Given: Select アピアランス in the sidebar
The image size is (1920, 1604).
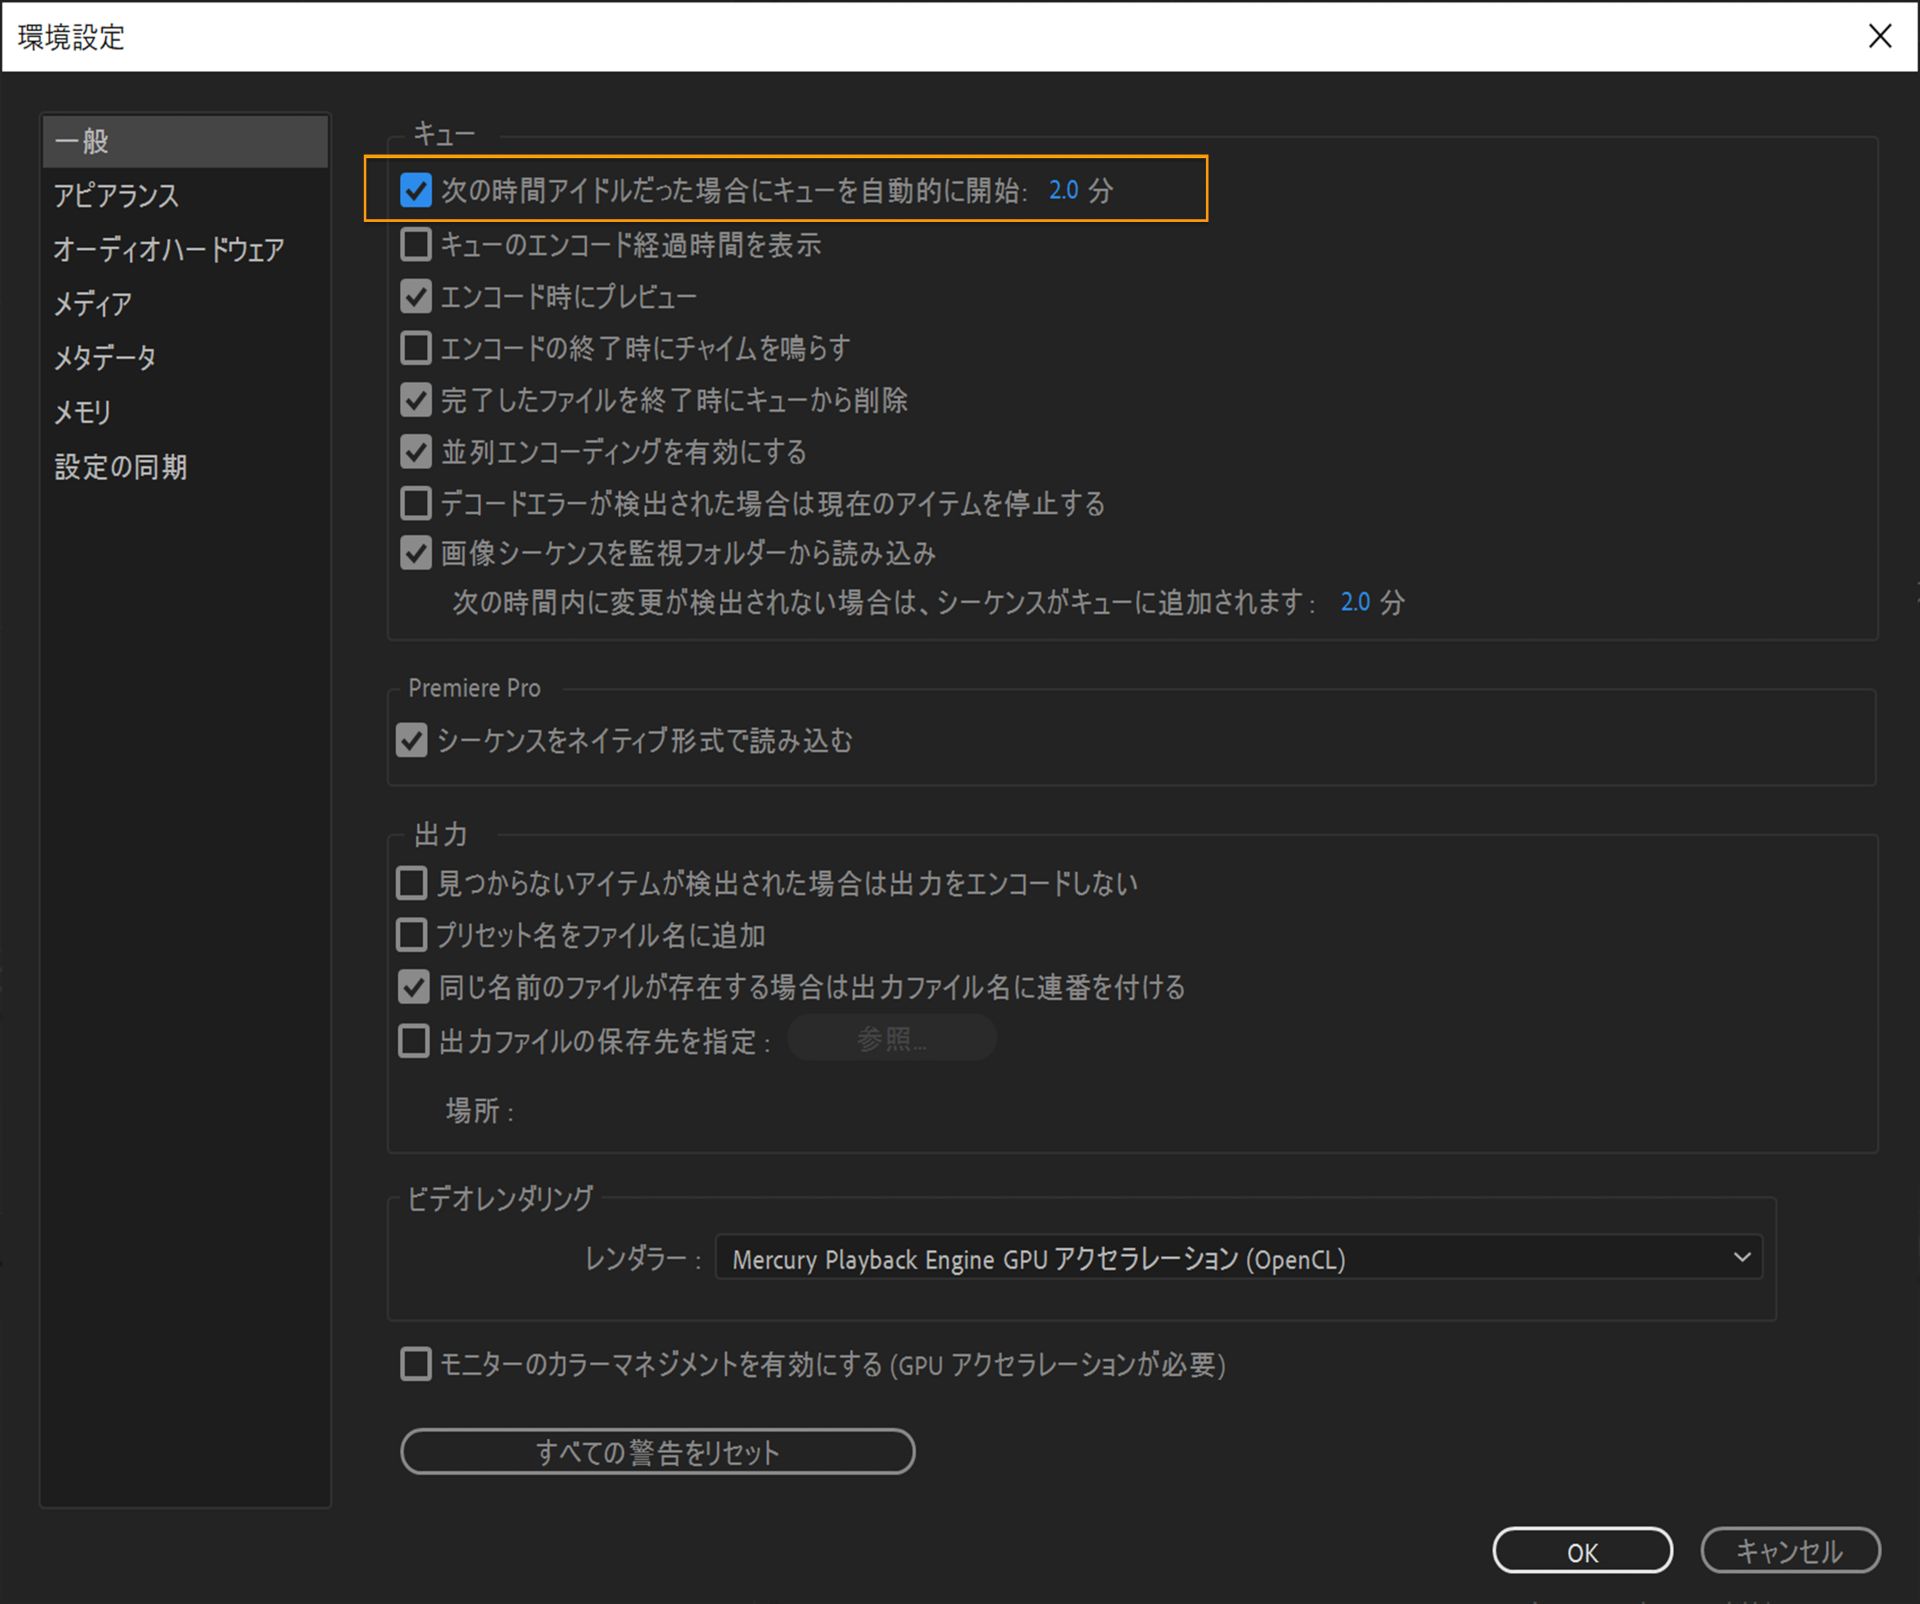Looking at the screenshot, I should coord(116,195).
